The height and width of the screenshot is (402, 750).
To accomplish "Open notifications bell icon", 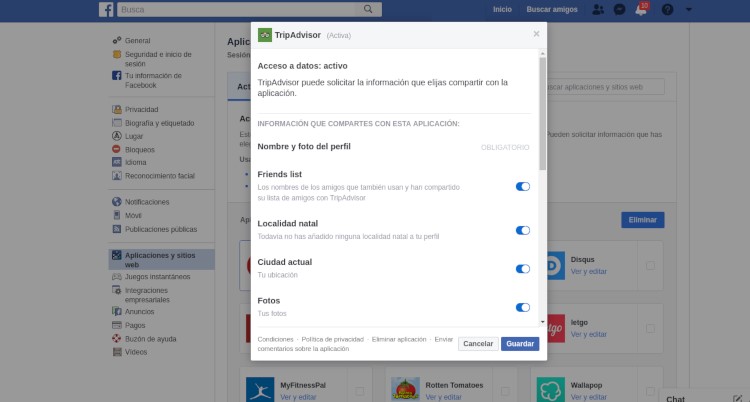I will (641, 9).
